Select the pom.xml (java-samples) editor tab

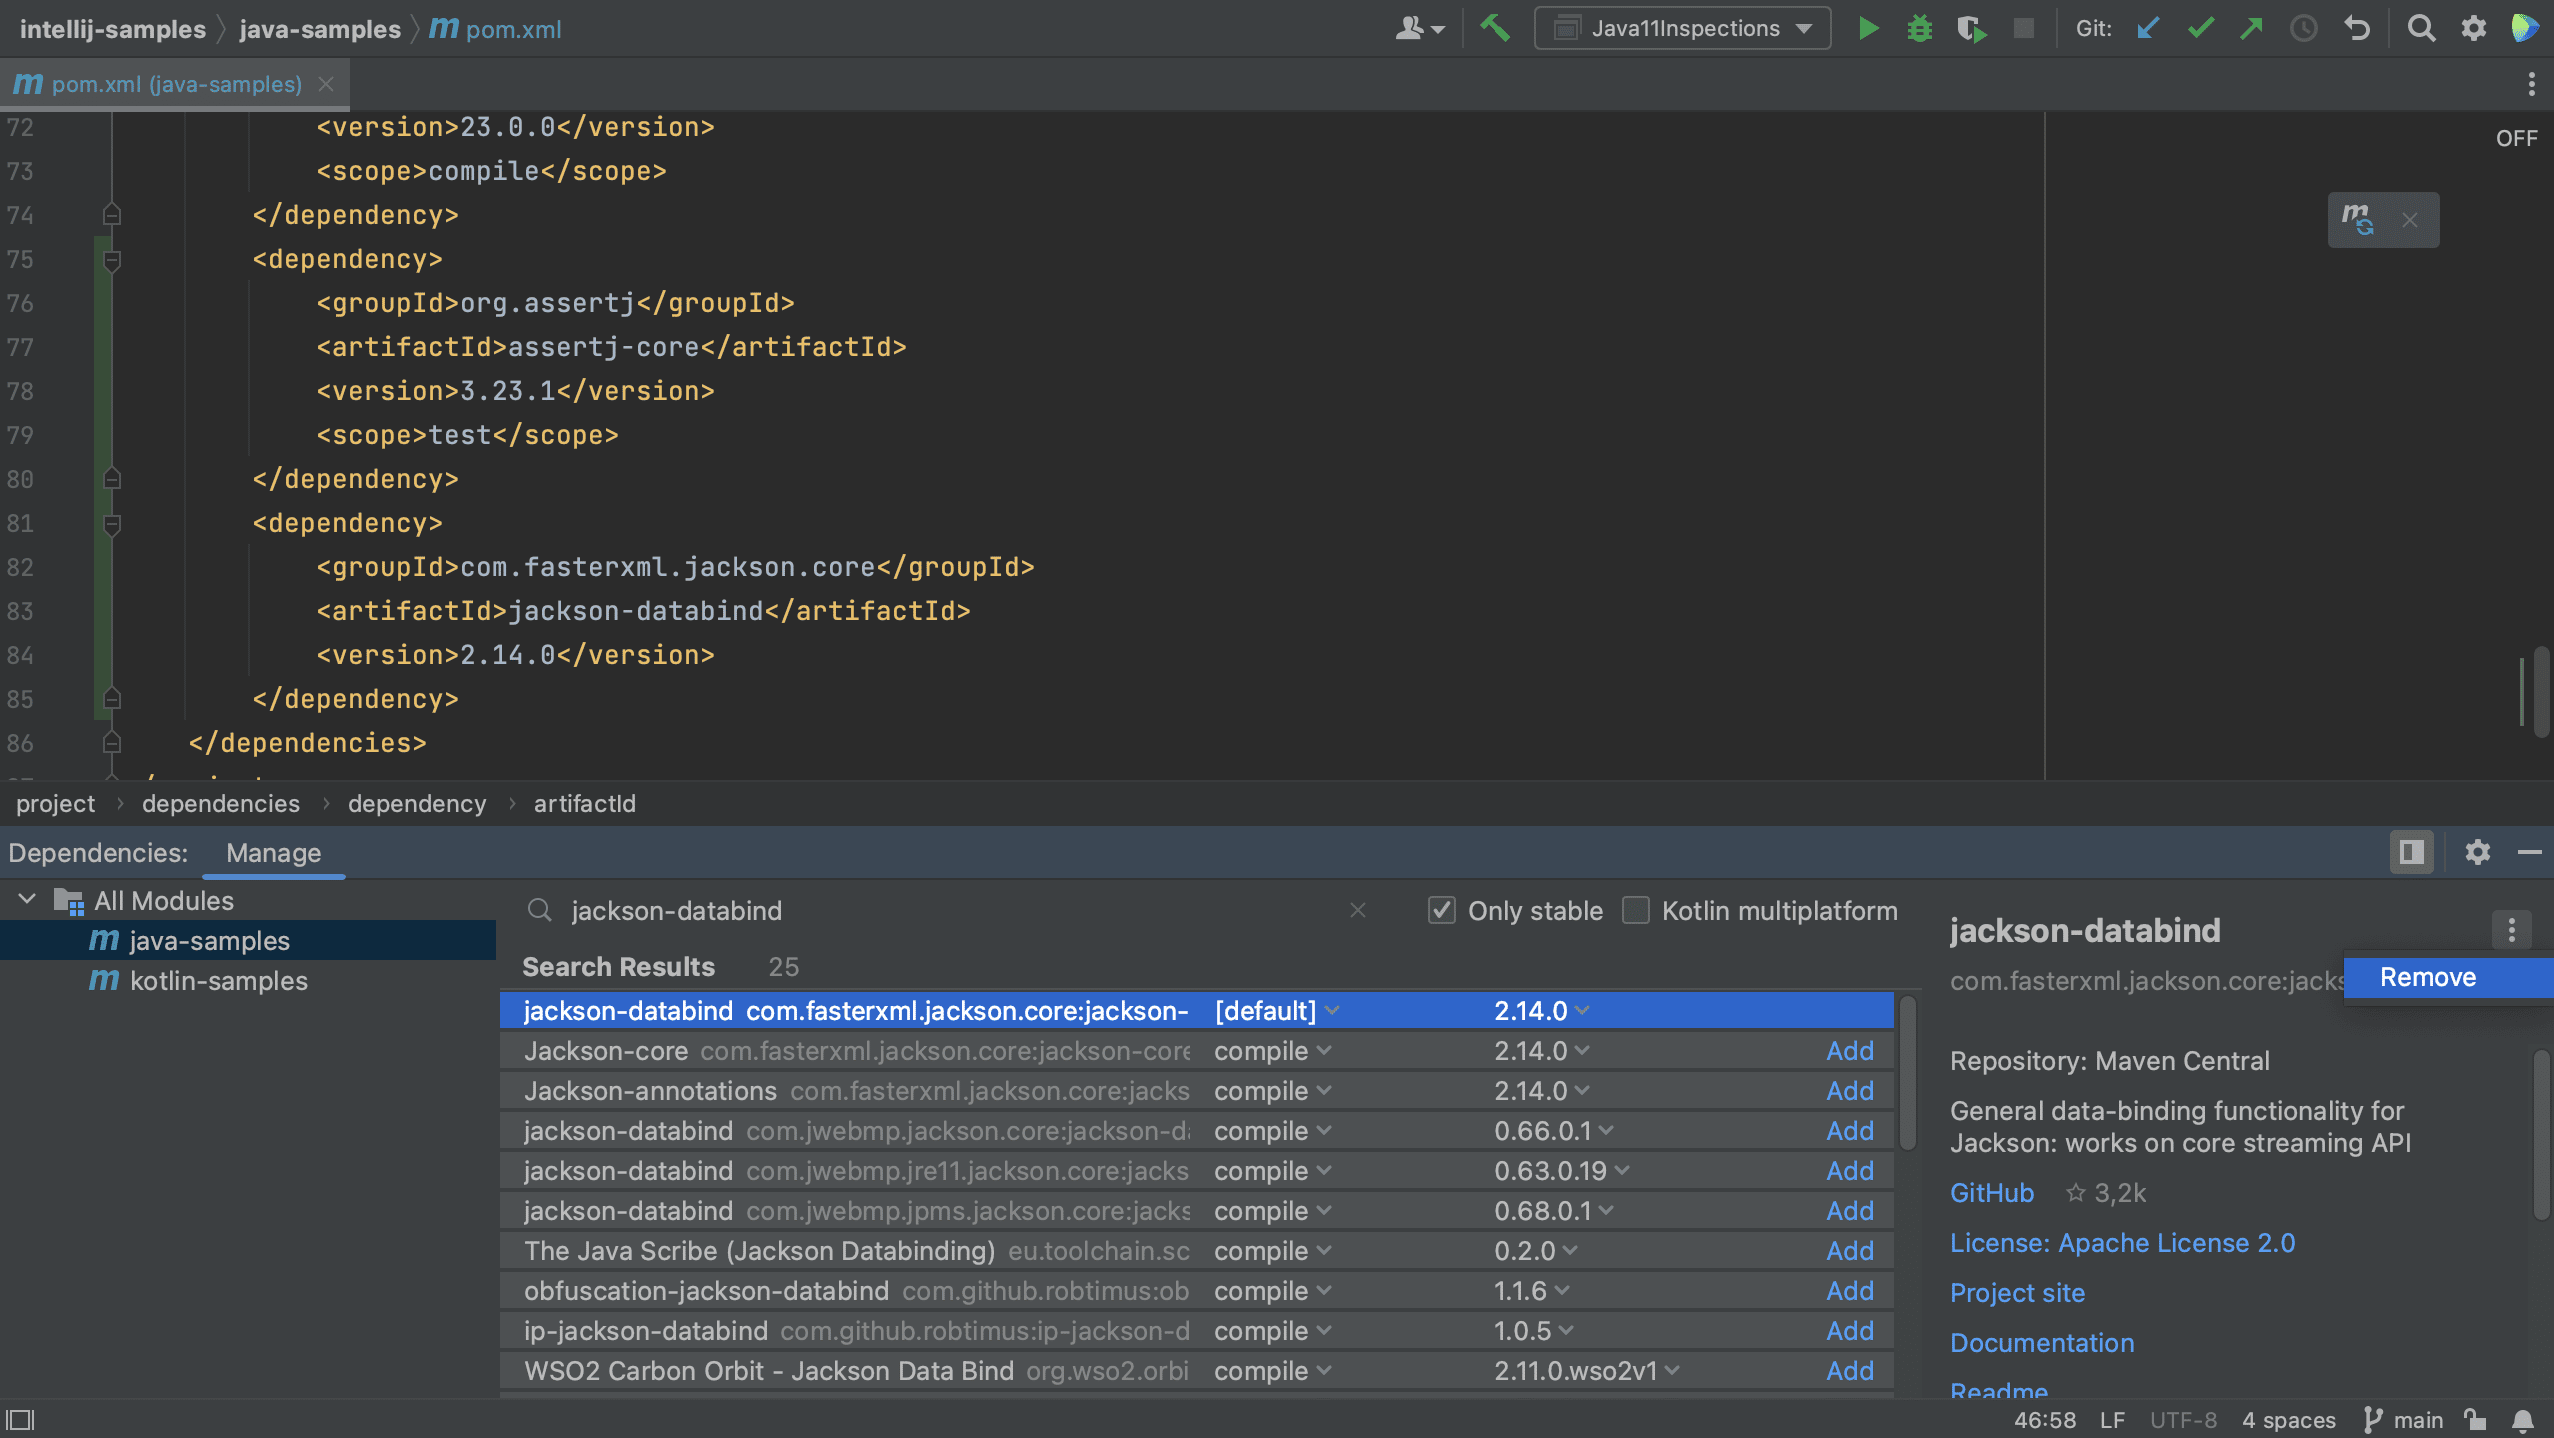175,84
